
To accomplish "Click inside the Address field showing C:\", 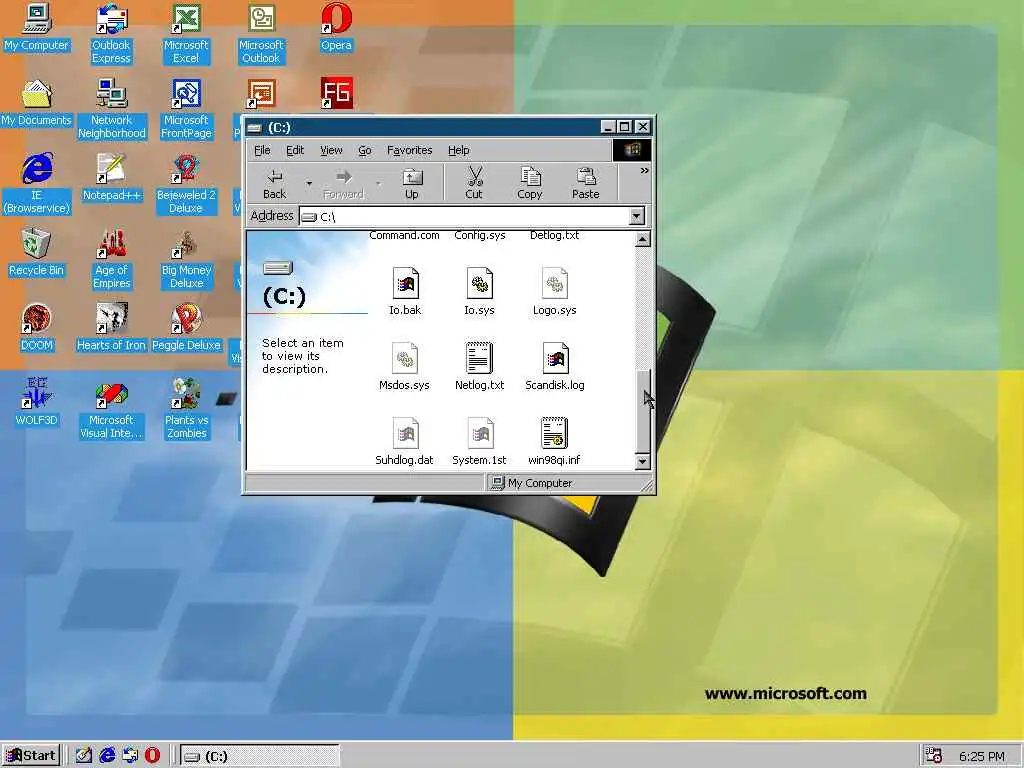I will [464, 216].
